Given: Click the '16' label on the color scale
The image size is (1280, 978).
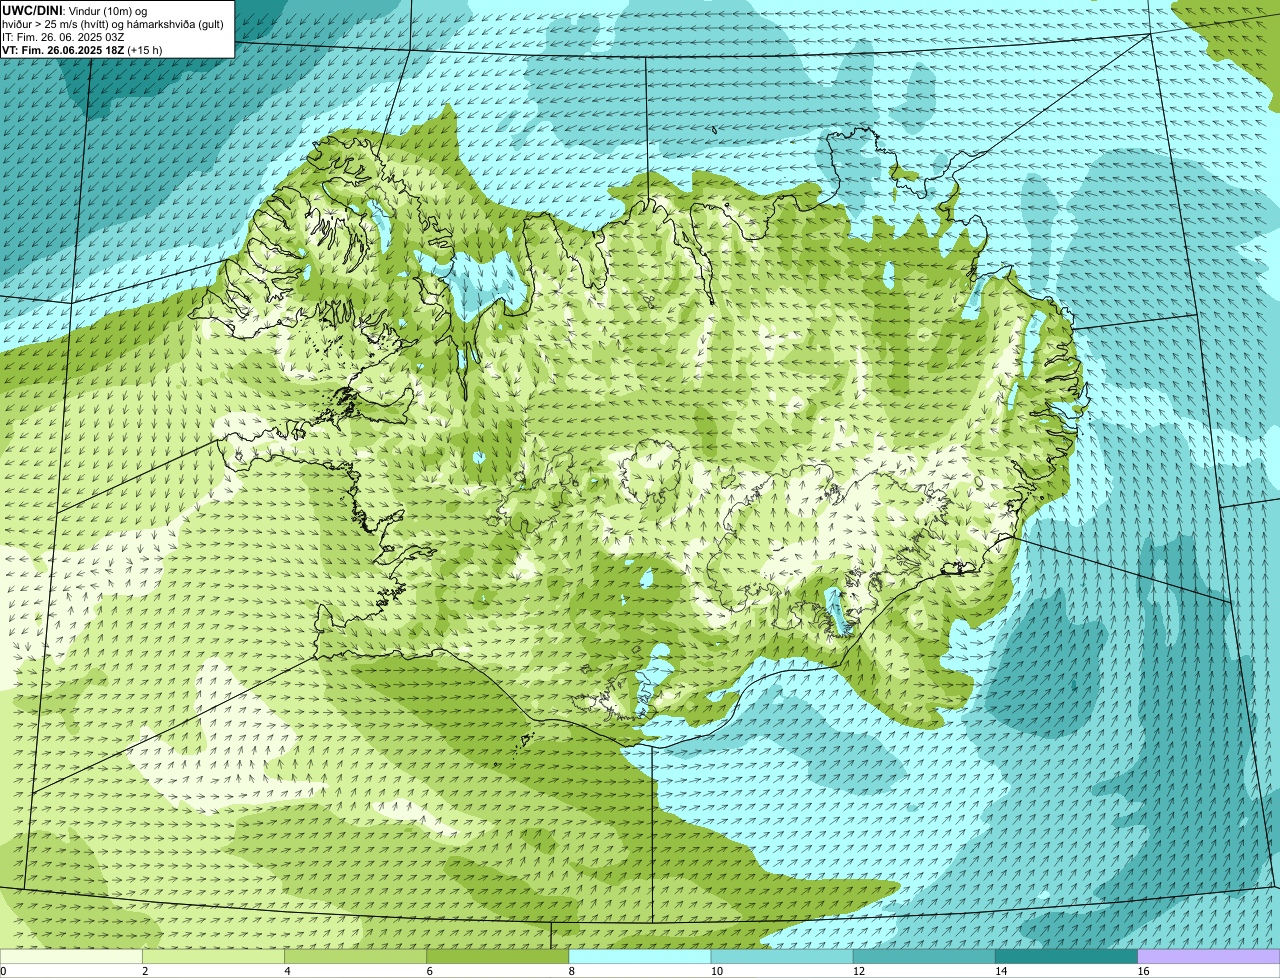Looking at the screenshot, I should pyautogui.click(x=1143, y=971).
